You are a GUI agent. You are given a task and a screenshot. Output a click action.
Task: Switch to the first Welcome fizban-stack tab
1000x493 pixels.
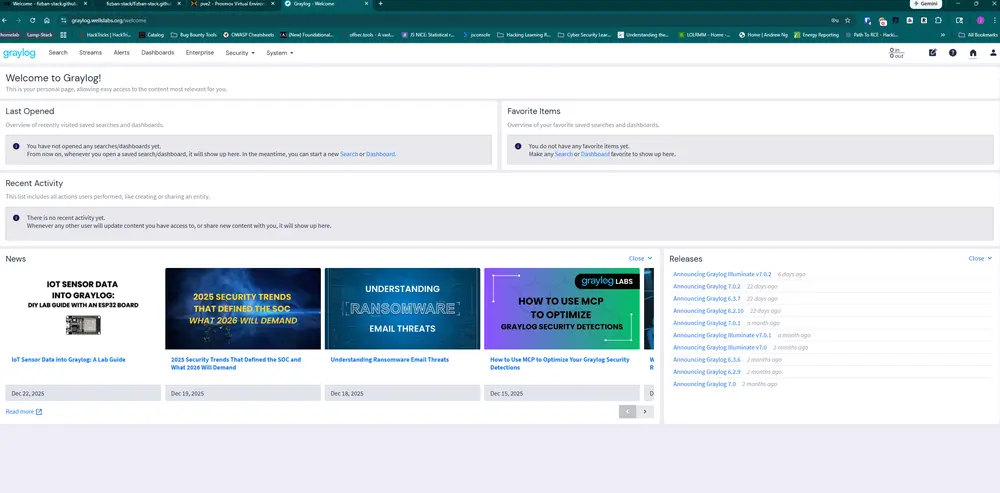(x=43, y=4)
